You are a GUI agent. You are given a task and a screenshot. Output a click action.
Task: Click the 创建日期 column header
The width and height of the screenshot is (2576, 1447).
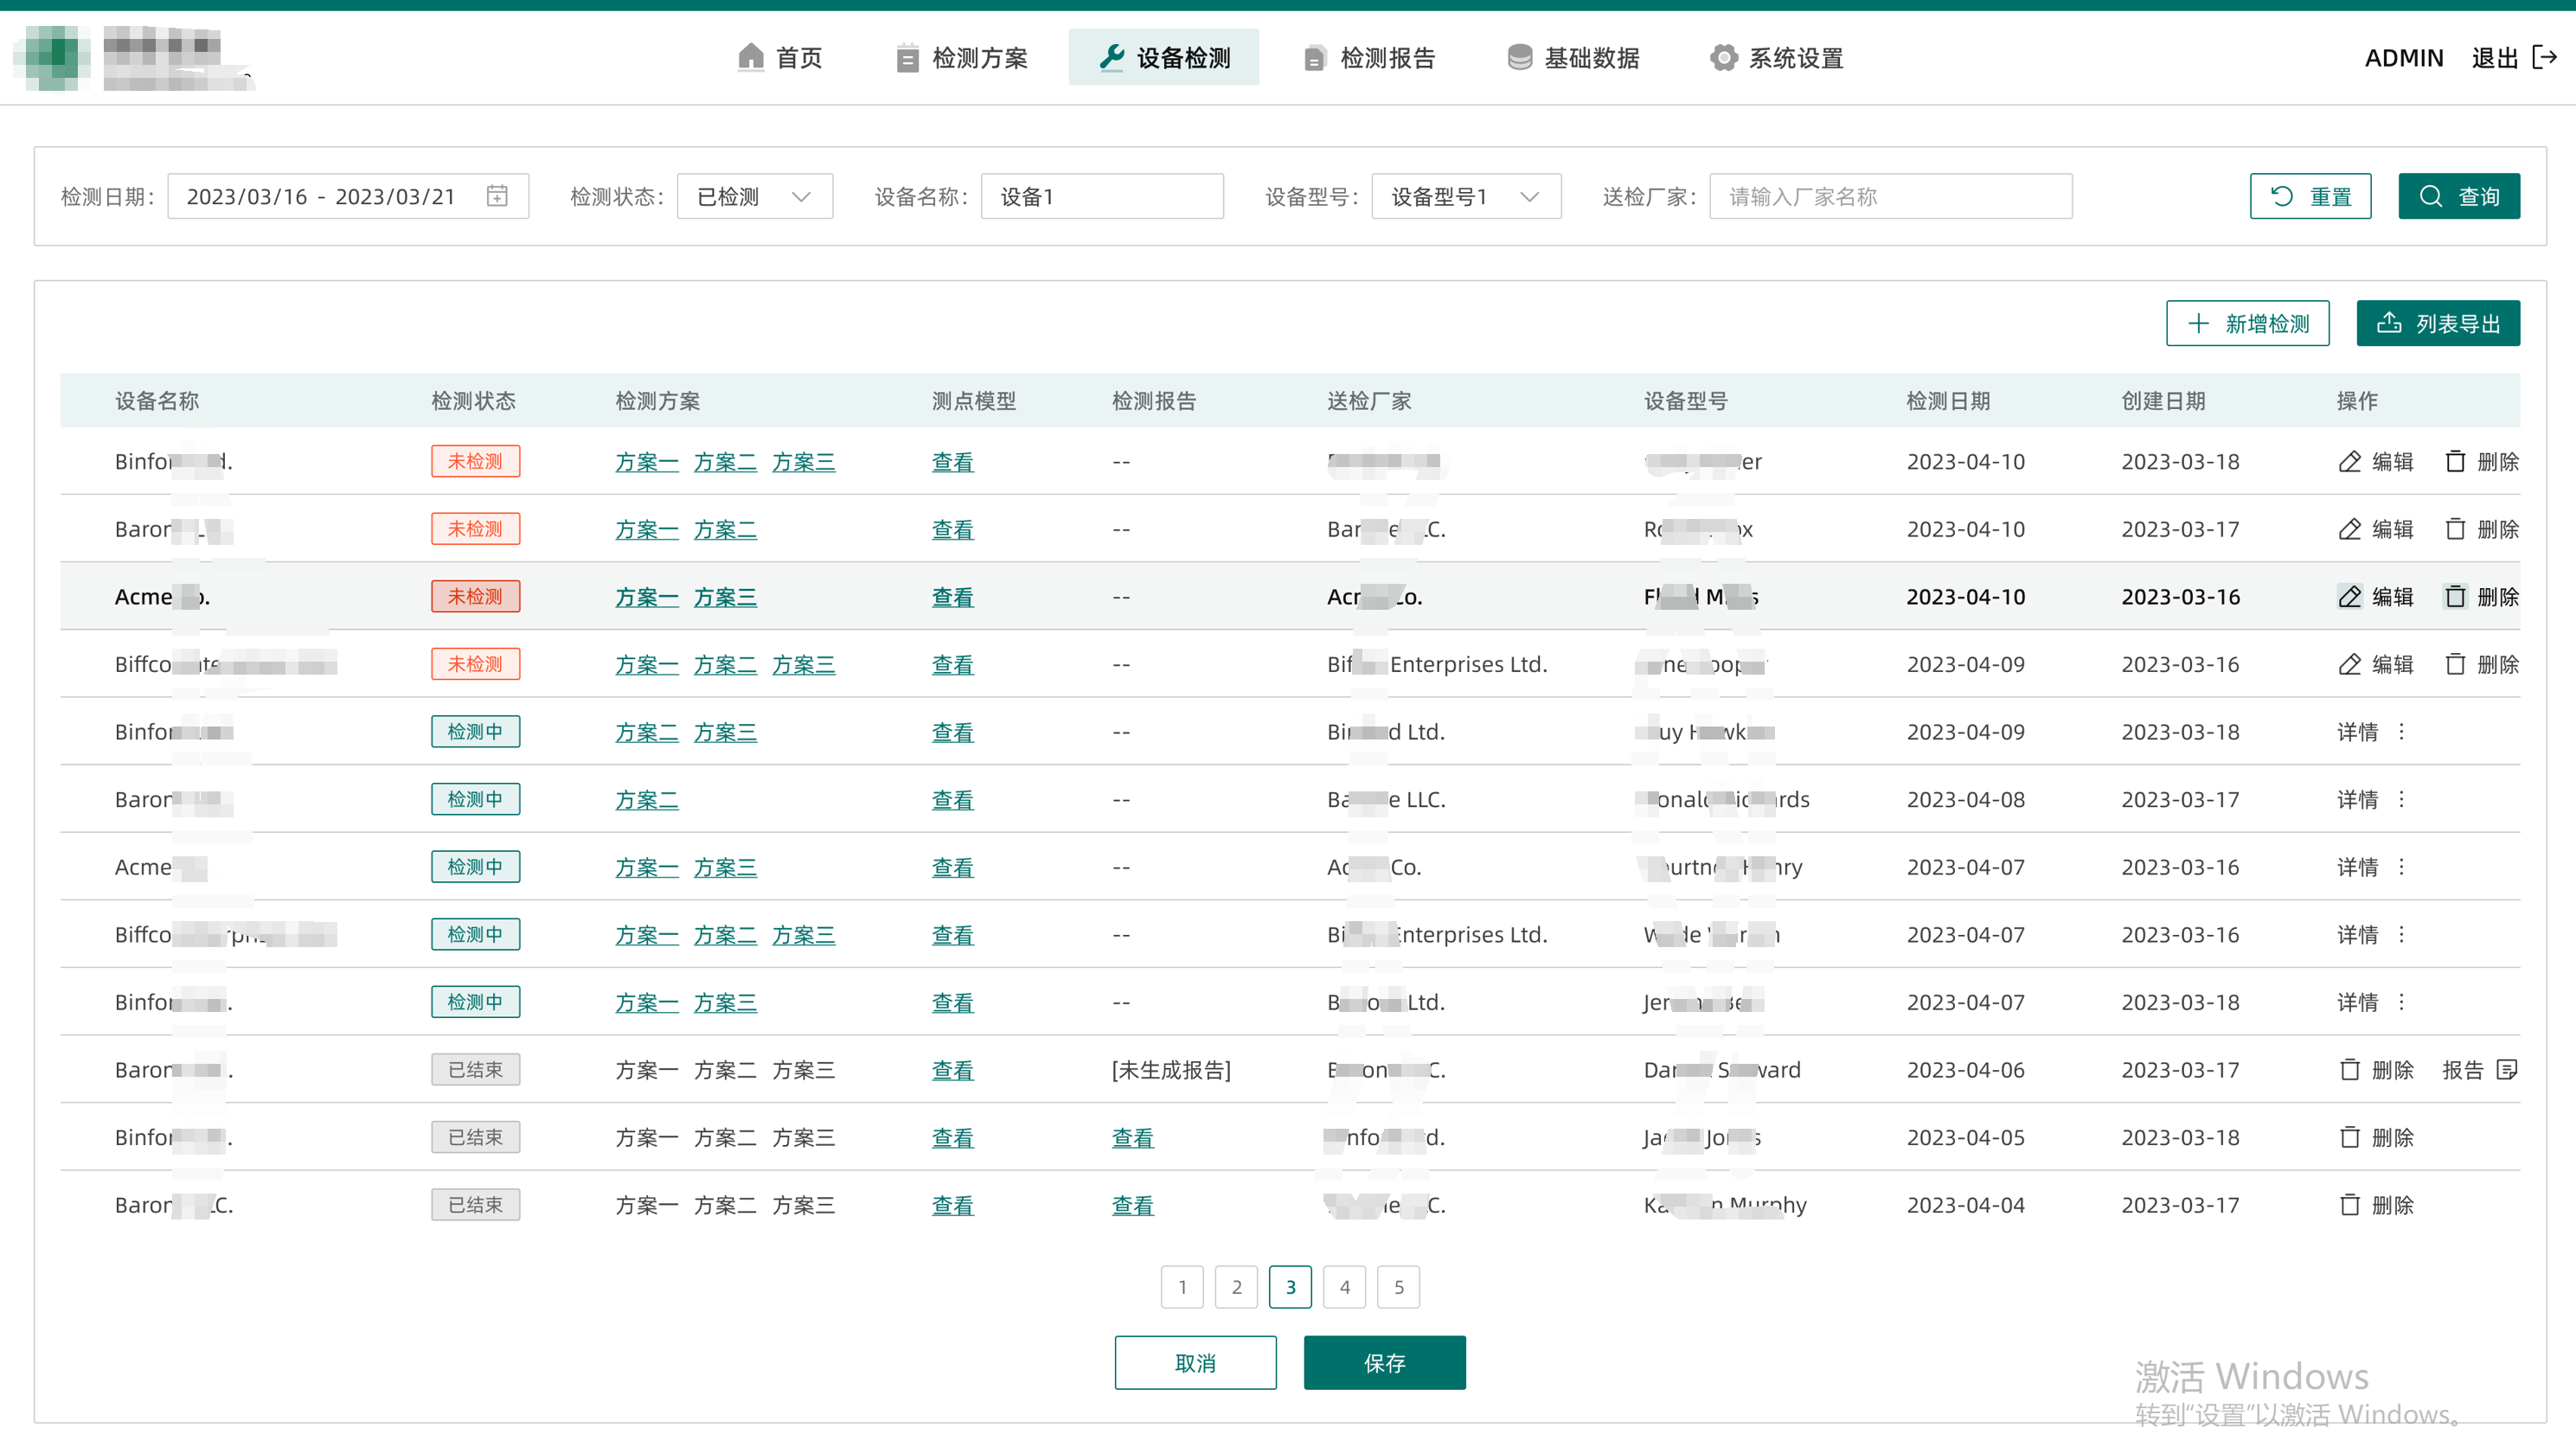pos(2163,401)
